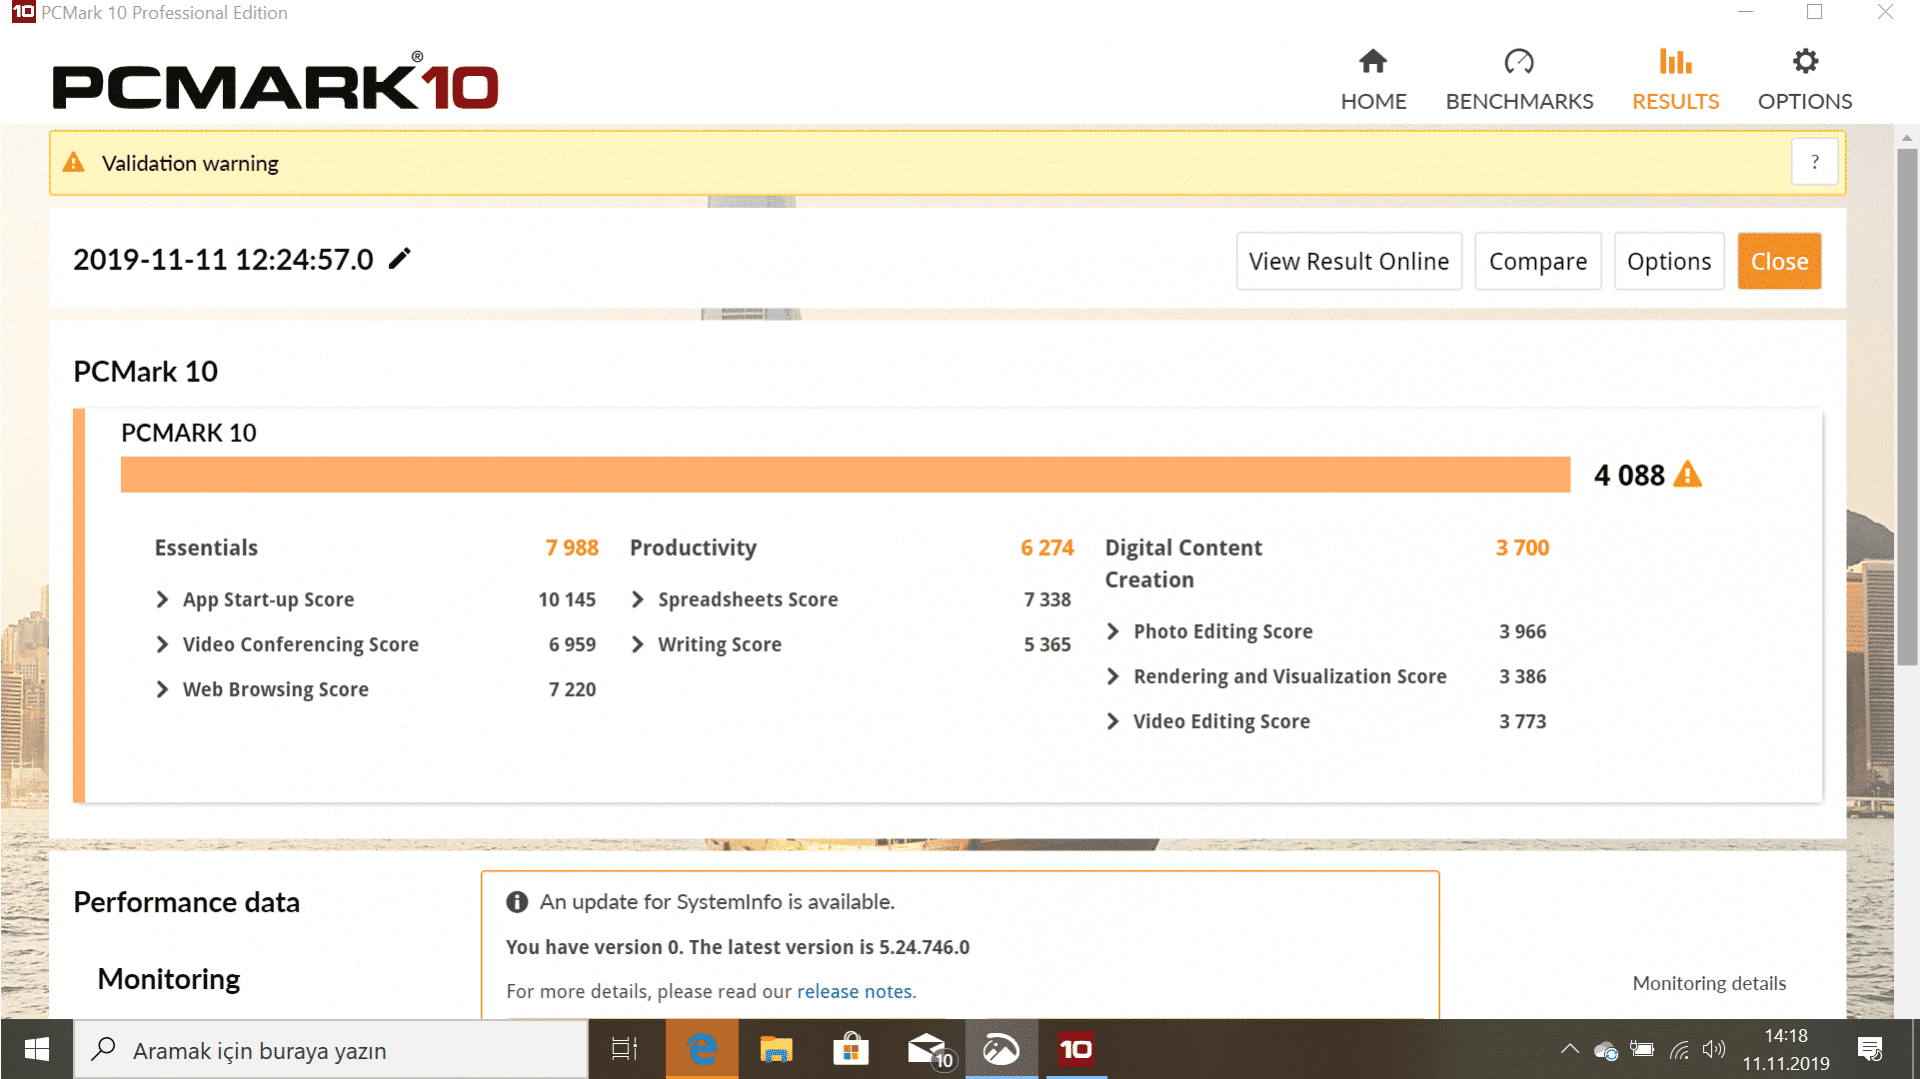Click the pencil icon to rename result
1920x1079 pixels.
pos(399,259)
